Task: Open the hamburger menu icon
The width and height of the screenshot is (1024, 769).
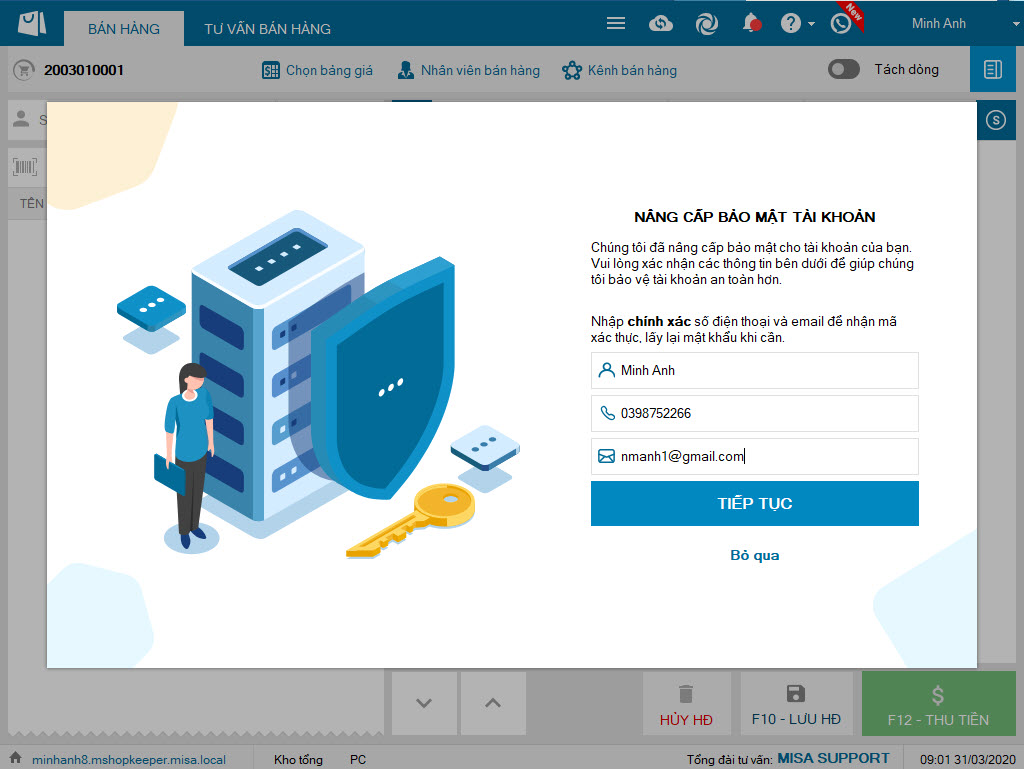Action: pyautogui.click(x=616, y=24)
